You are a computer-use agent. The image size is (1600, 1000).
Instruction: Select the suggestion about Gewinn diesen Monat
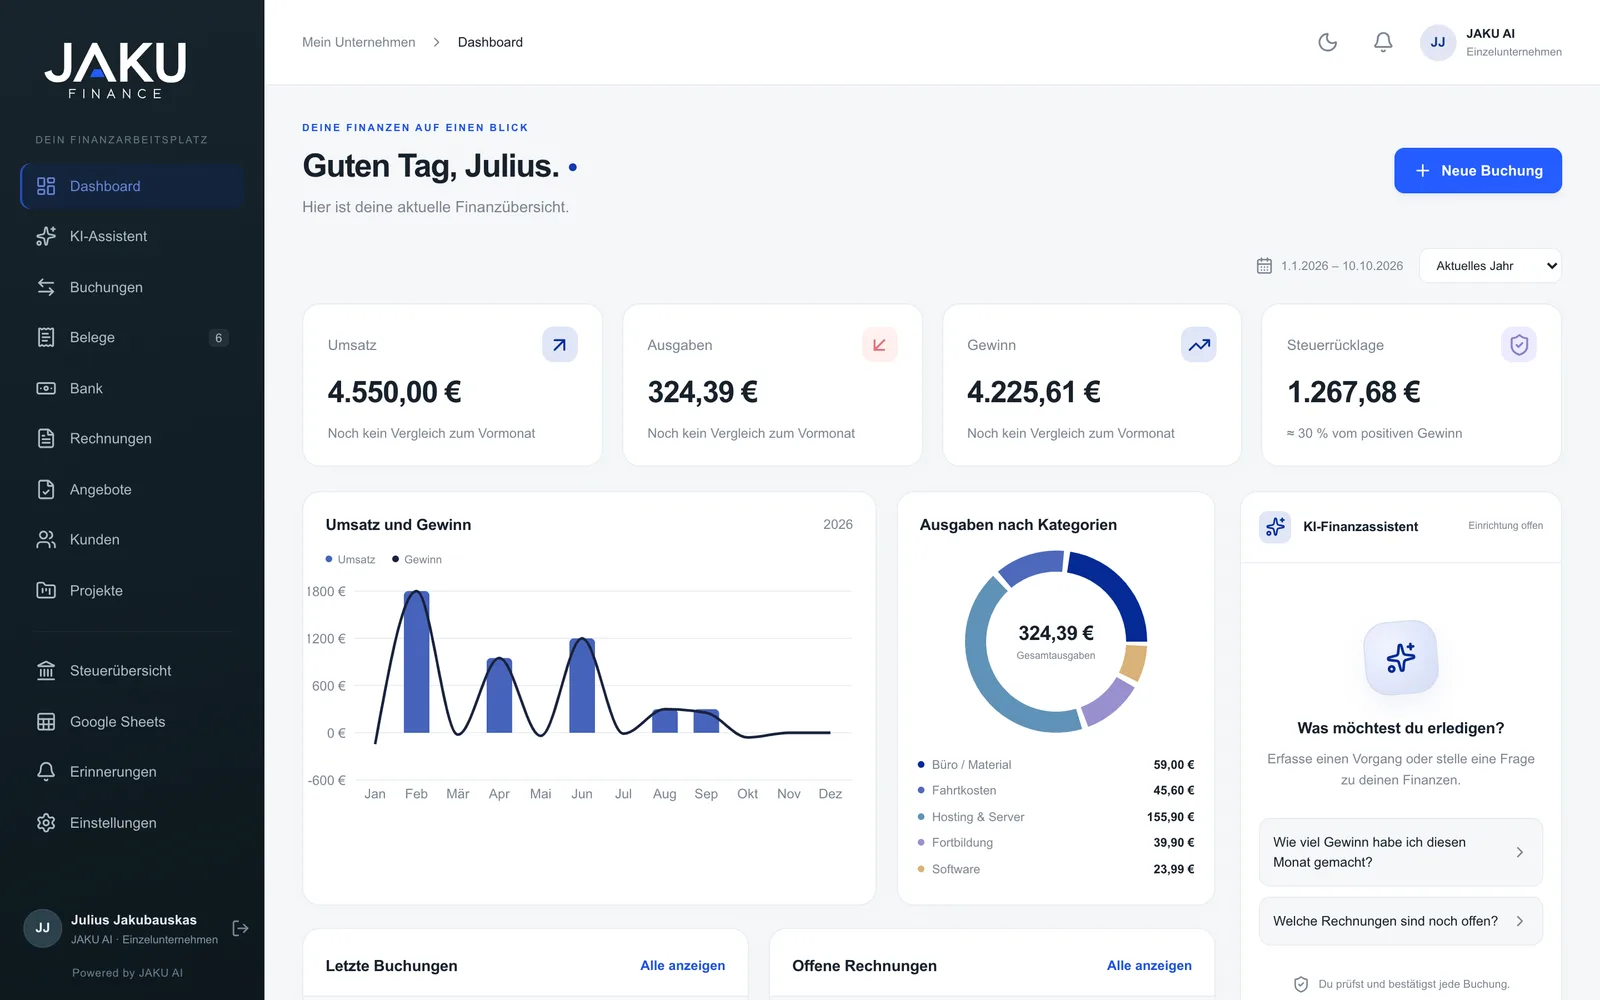click(x=1400, y=852)
